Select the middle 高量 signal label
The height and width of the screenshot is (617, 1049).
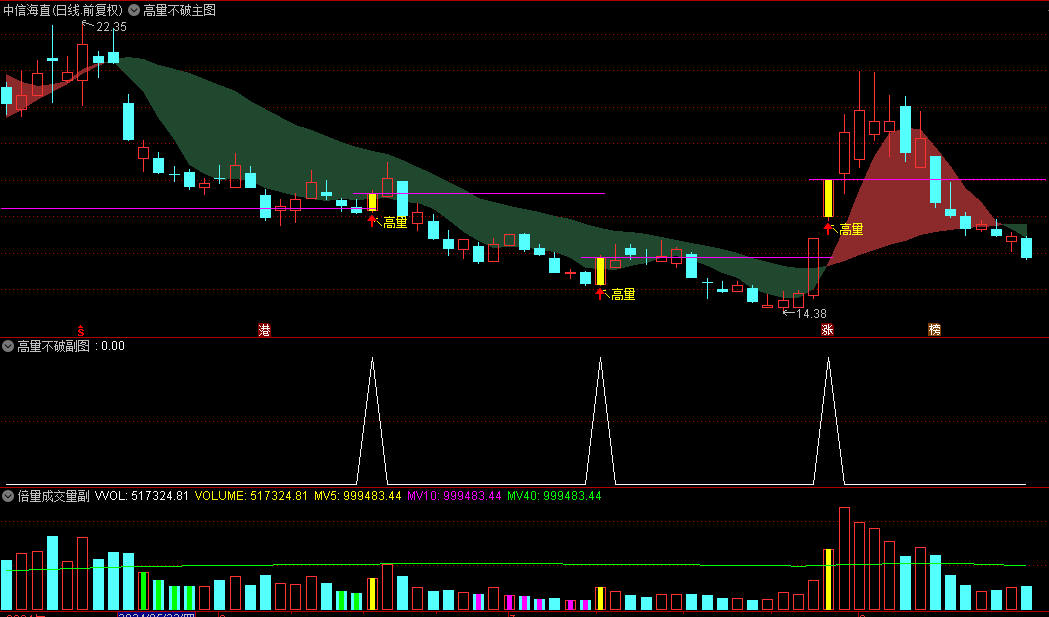click(624, 294)
